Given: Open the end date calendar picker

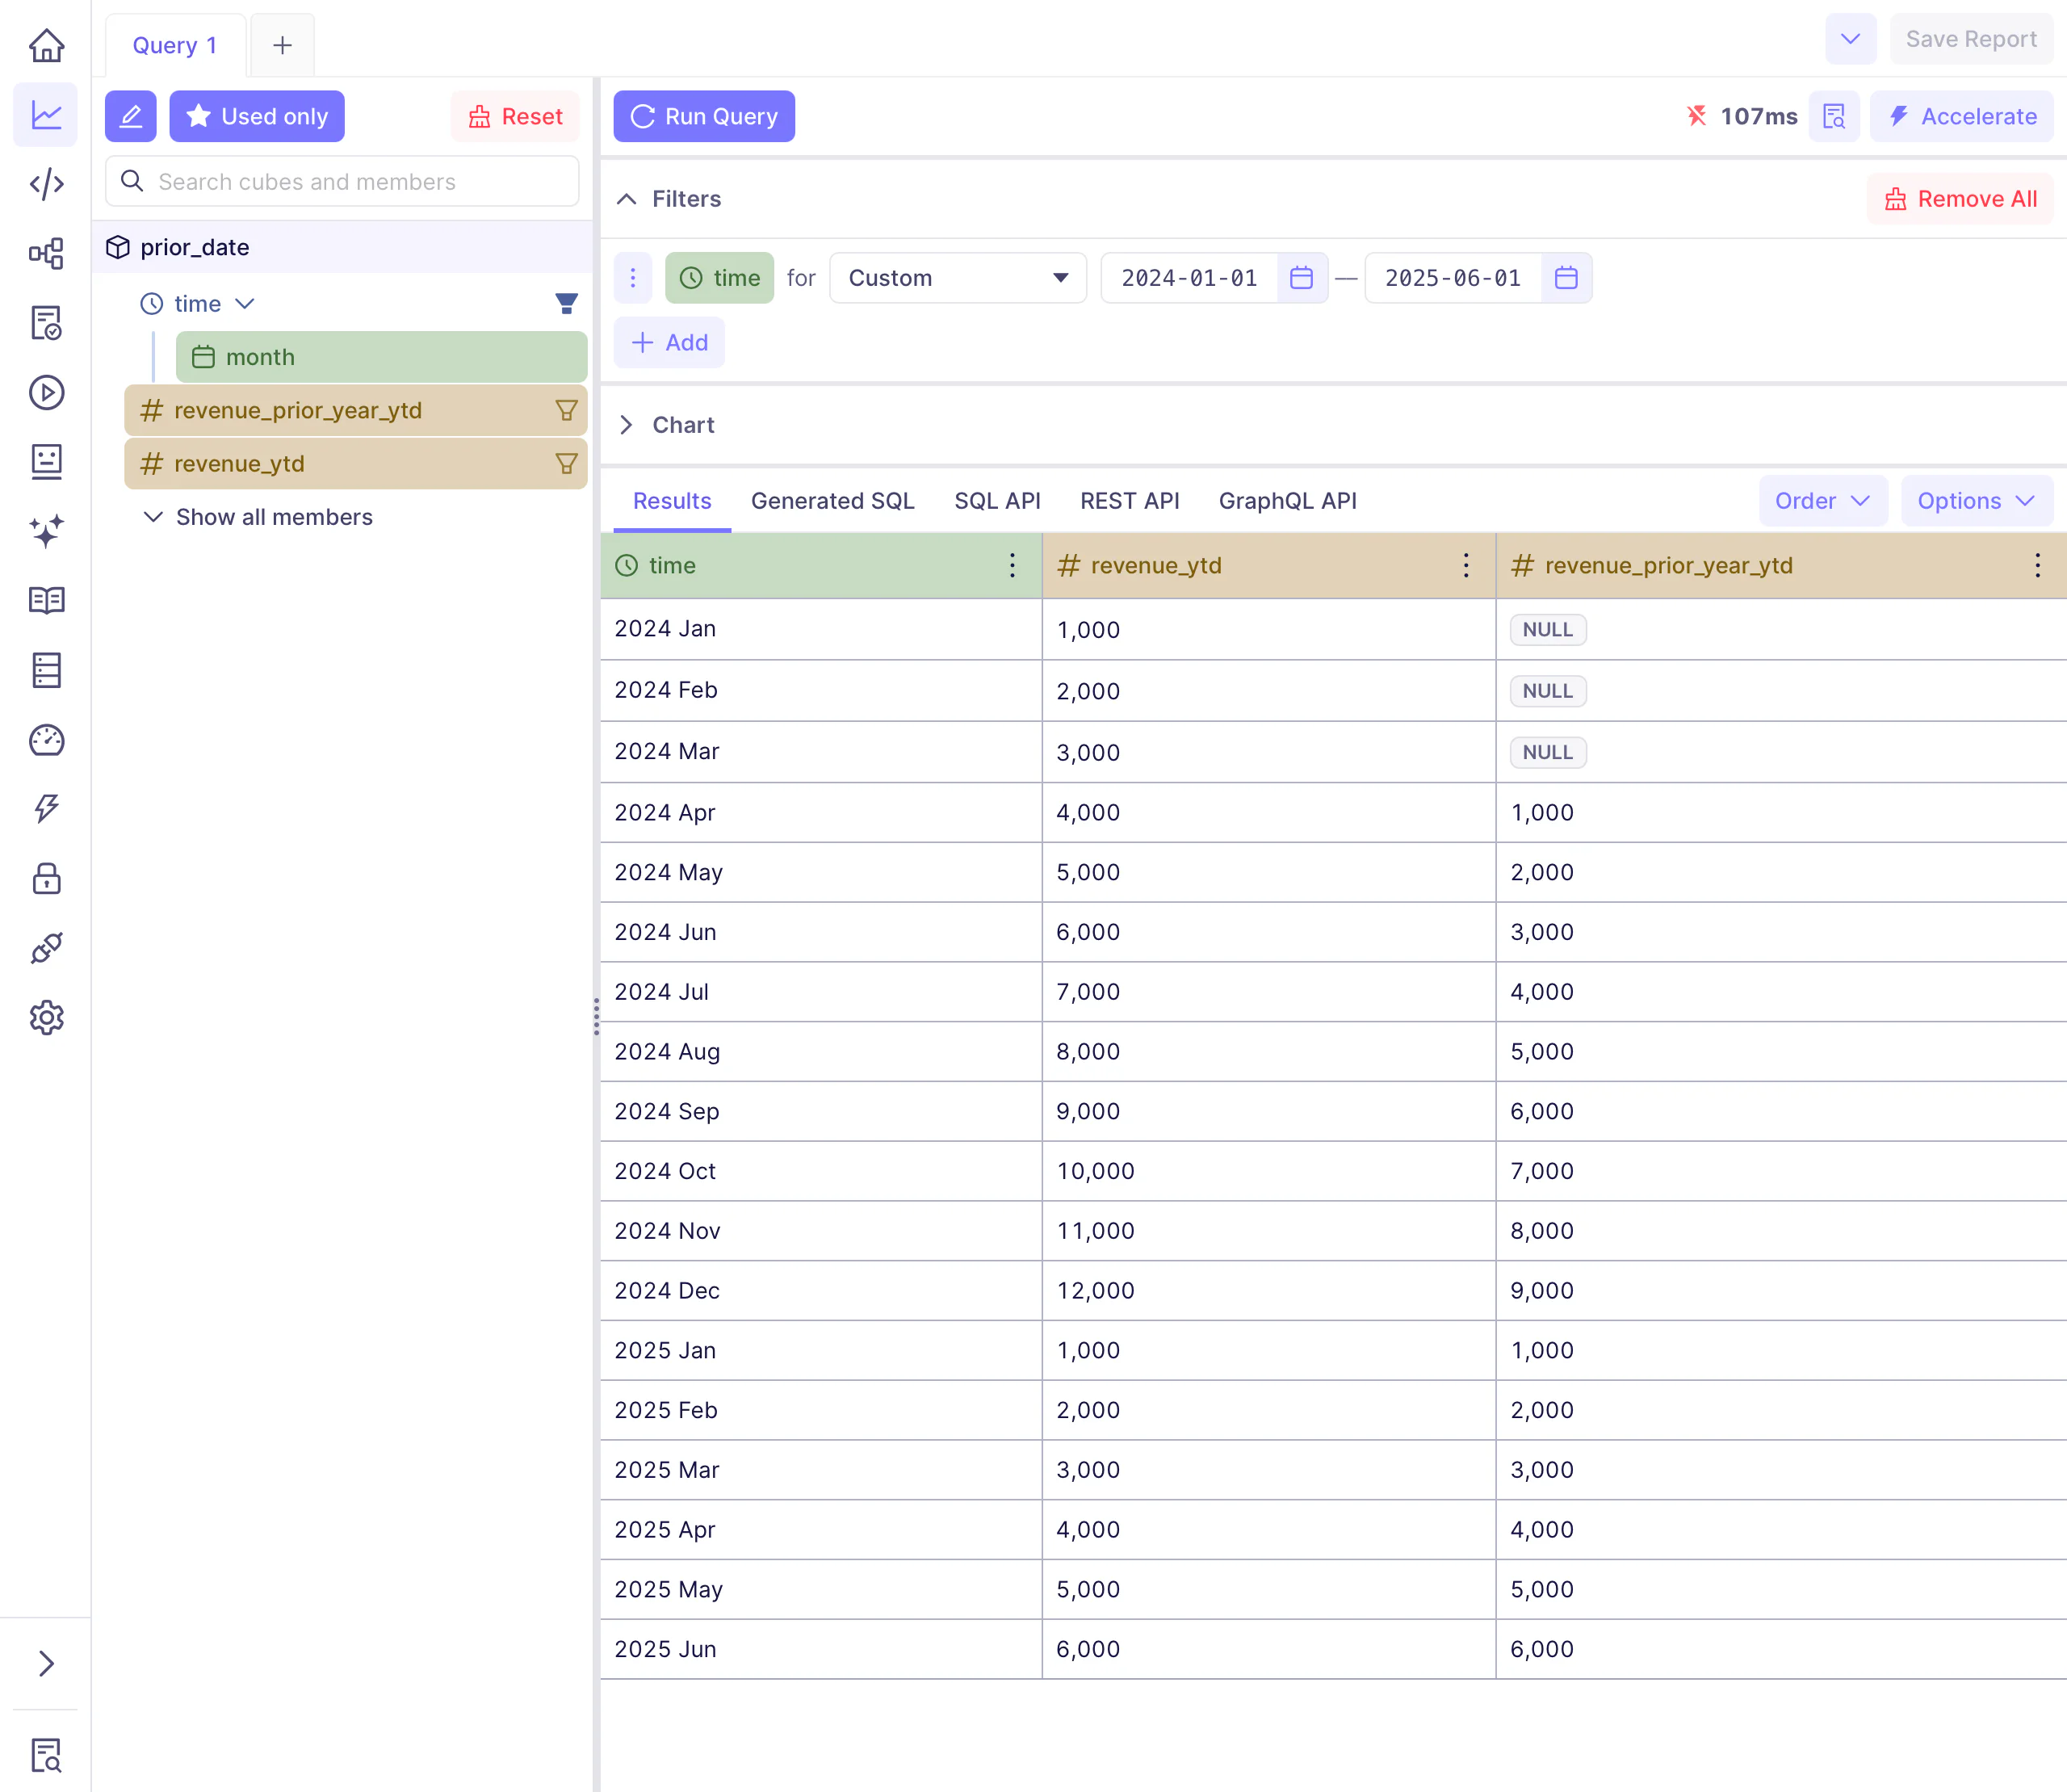Looking at the screenshot, I should [x=1565, y=278].
